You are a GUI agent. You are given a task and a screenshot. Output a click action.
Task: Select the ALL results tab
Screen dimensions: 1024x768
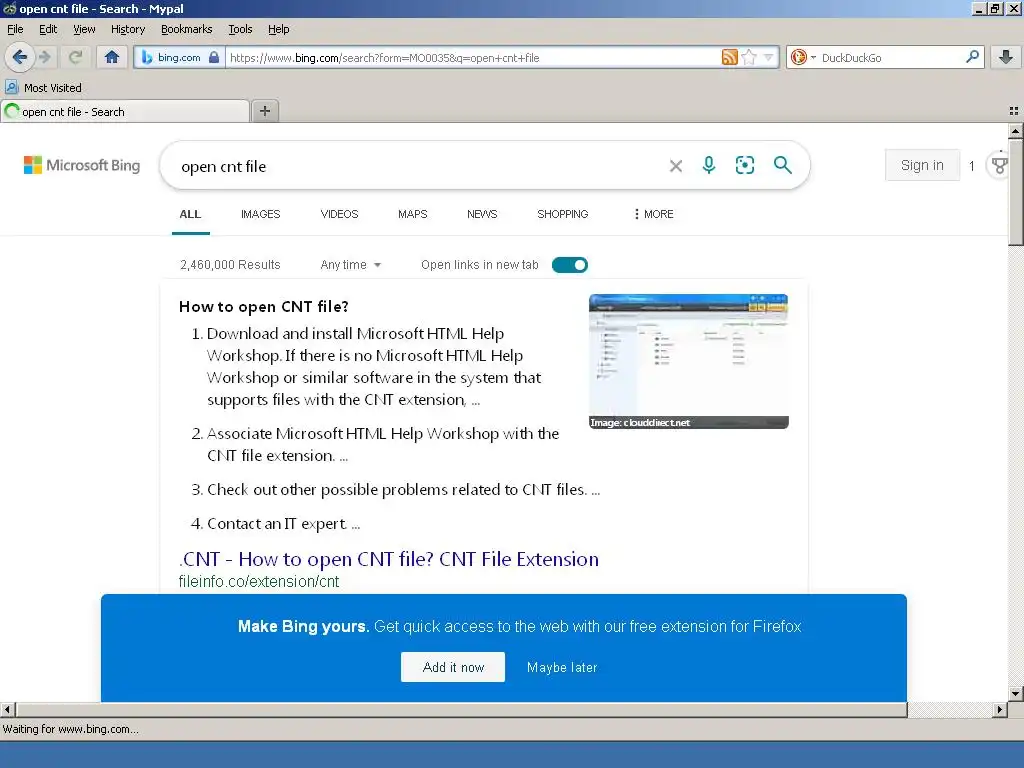(190, 214)
